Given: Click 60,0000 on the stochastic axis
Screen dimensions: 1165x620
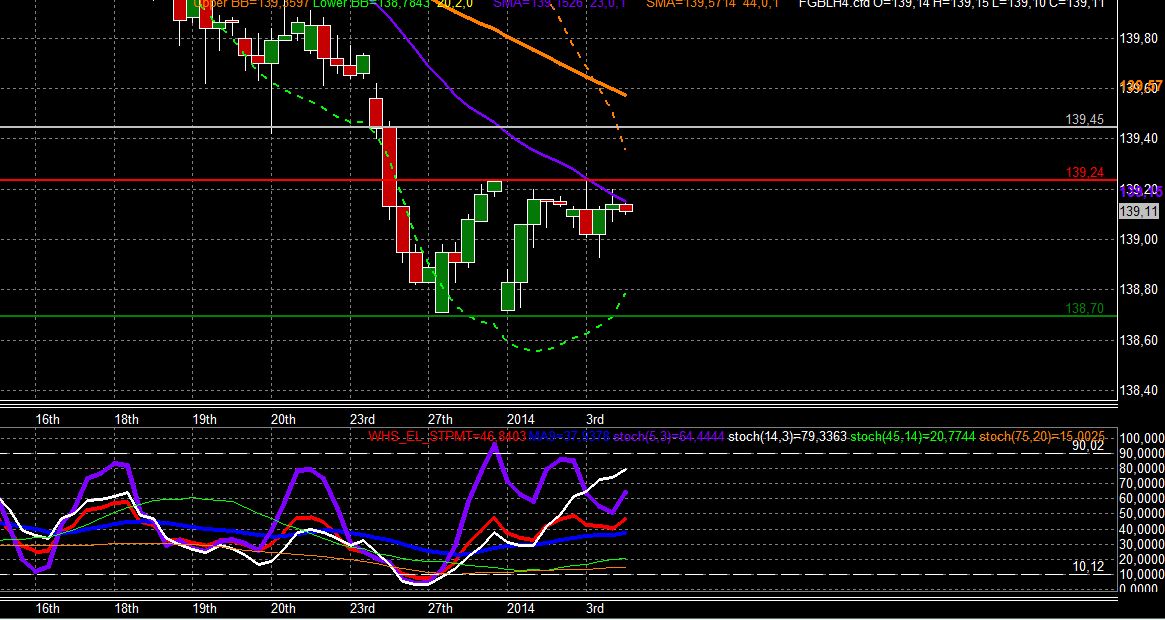Looking at the screenshot, I should point(1144,499).
